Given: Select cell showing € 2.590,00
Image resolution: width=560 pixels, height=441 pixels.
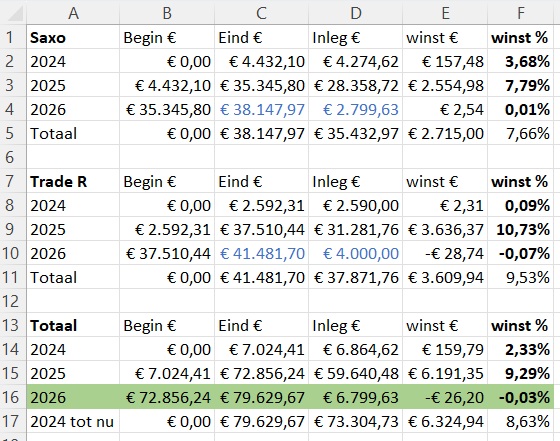Looking at the screenshot, I should coord(355,205).
